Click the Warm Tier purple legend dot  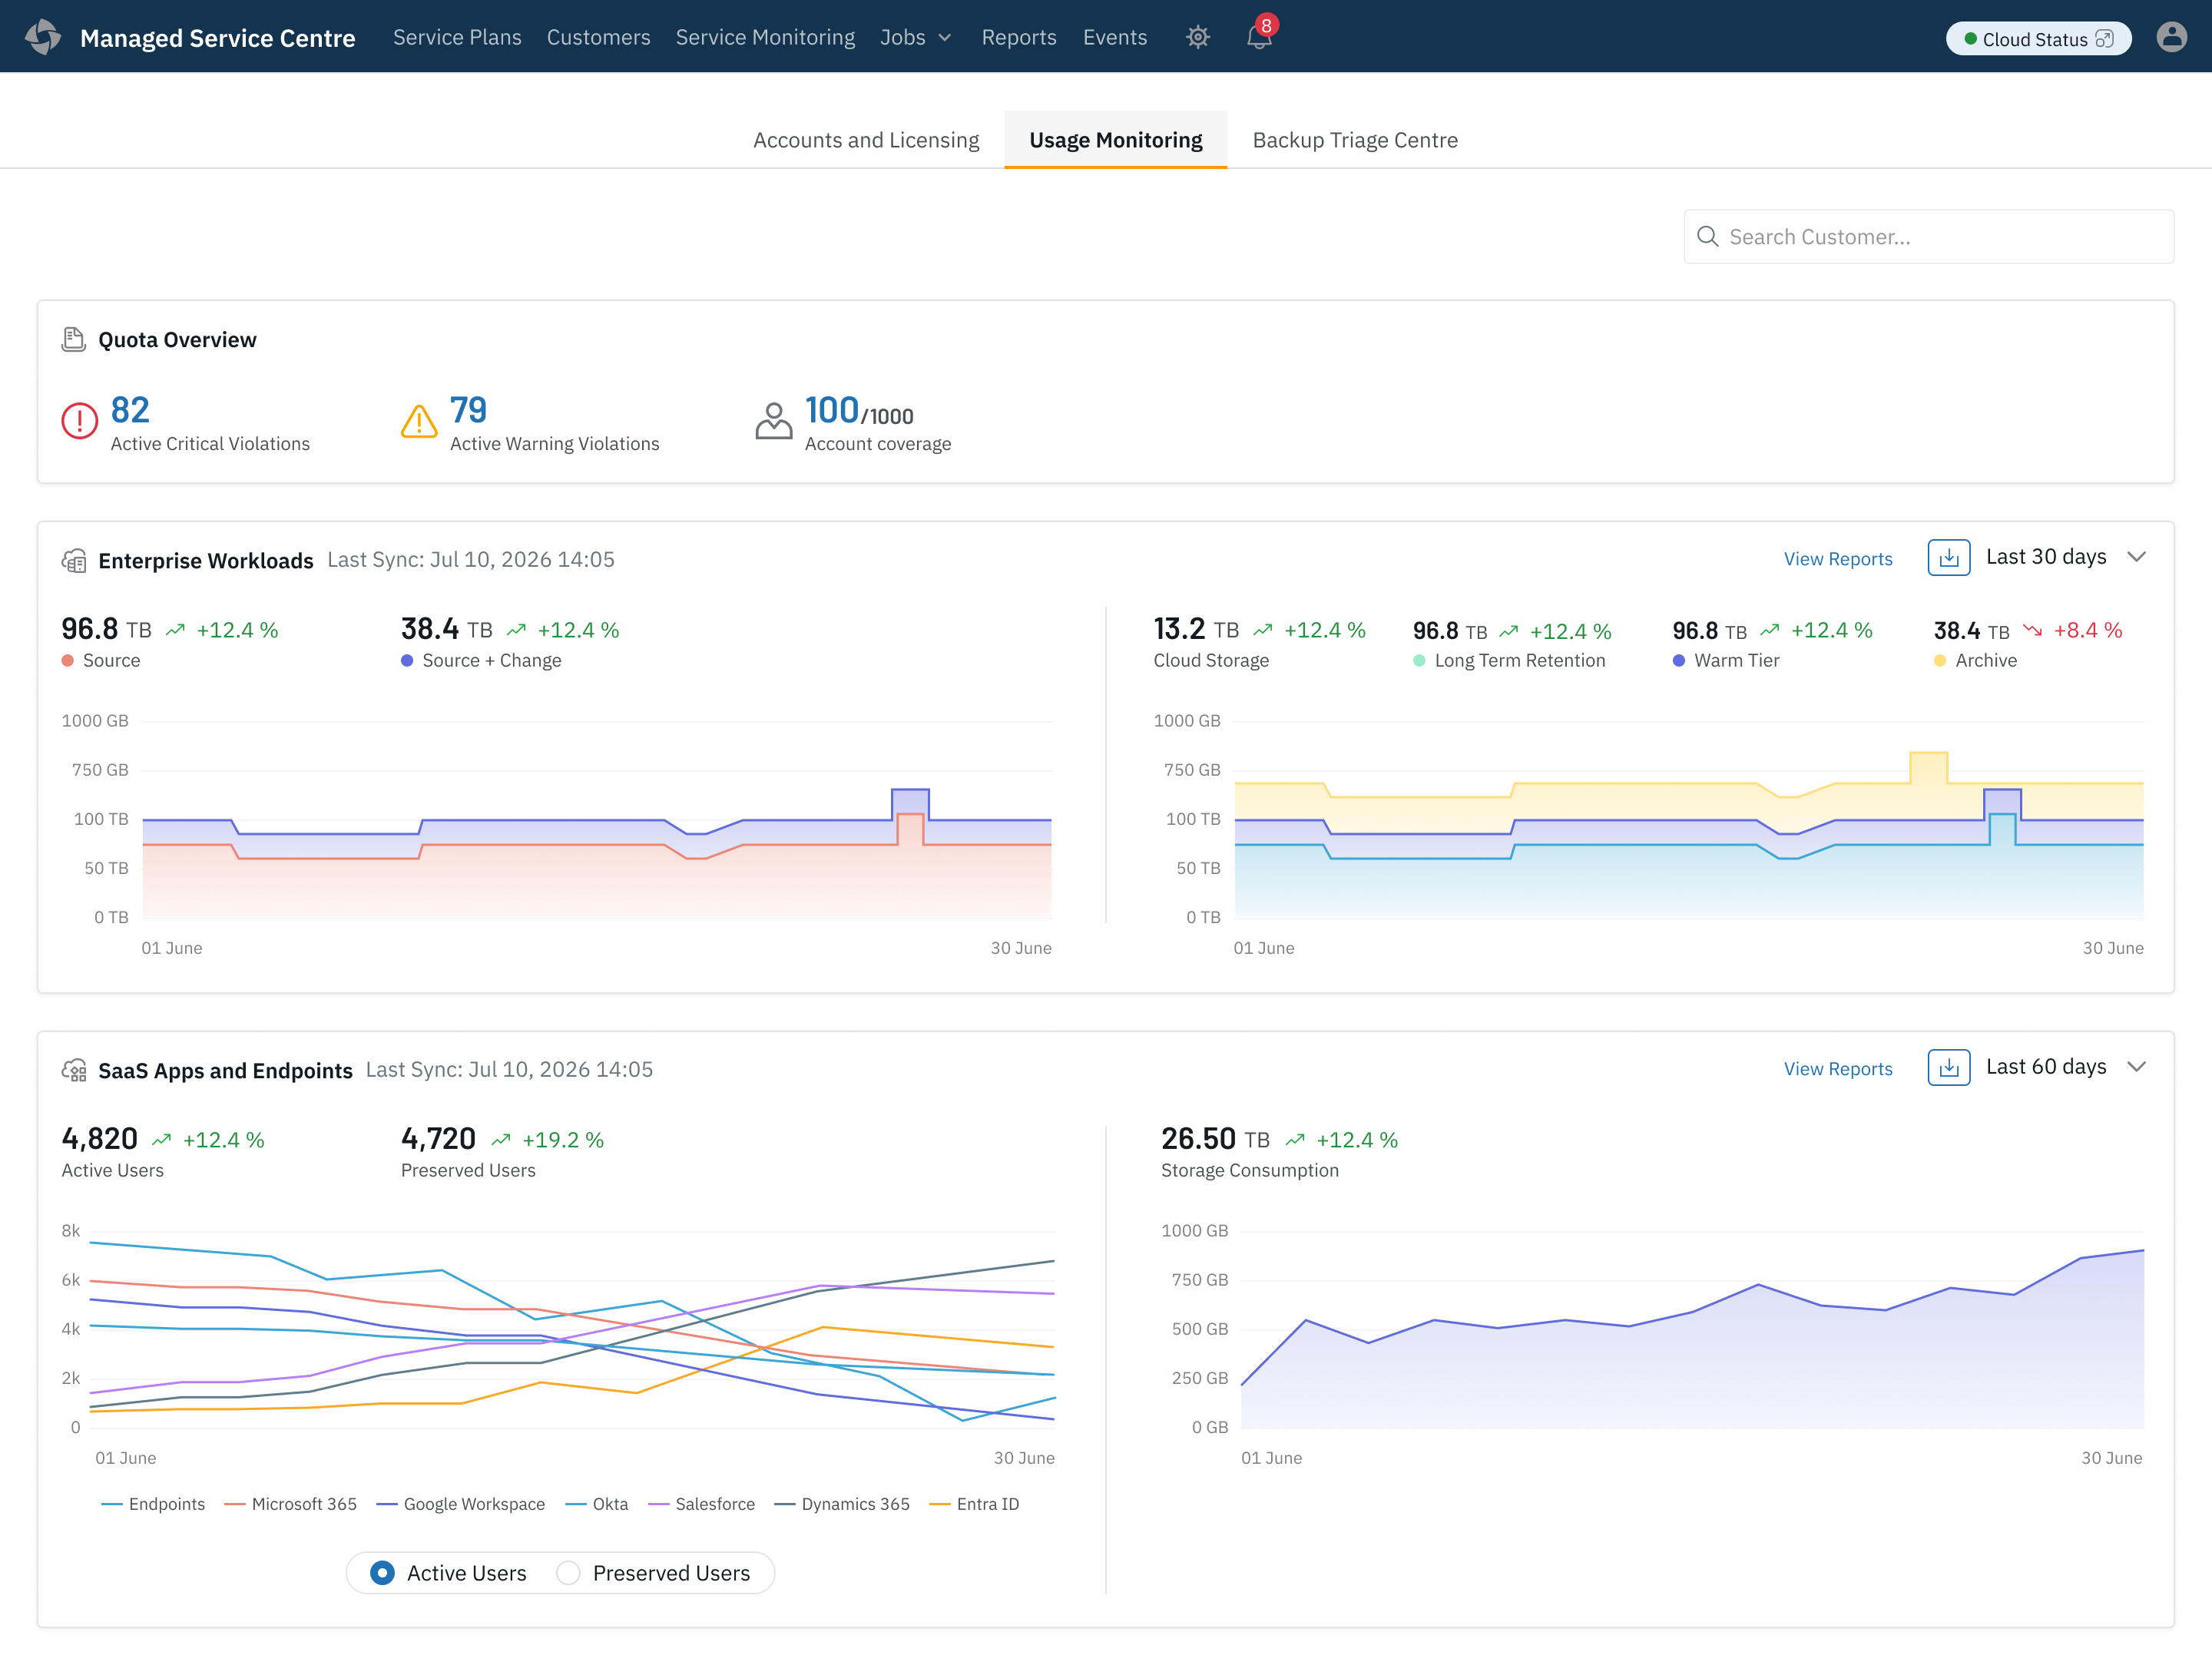click(x=1679, y=661)
